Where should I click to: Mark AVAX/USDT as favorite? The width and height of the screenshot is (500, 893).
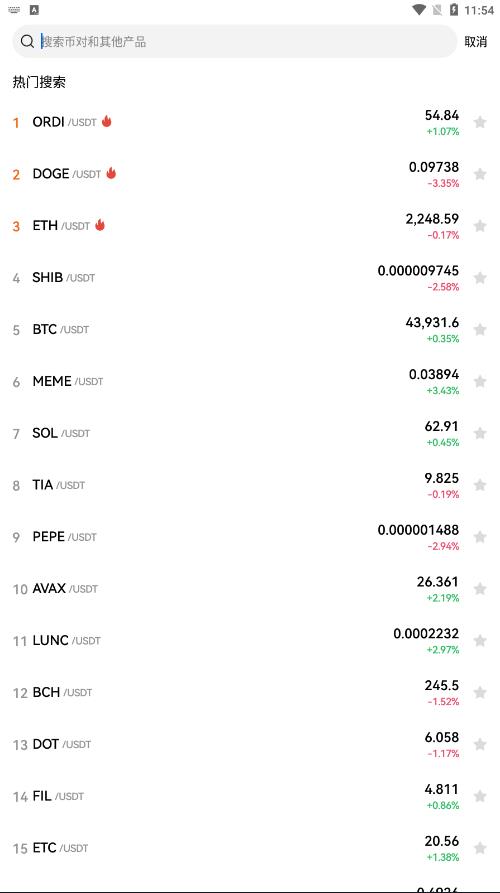coord(480,588)
